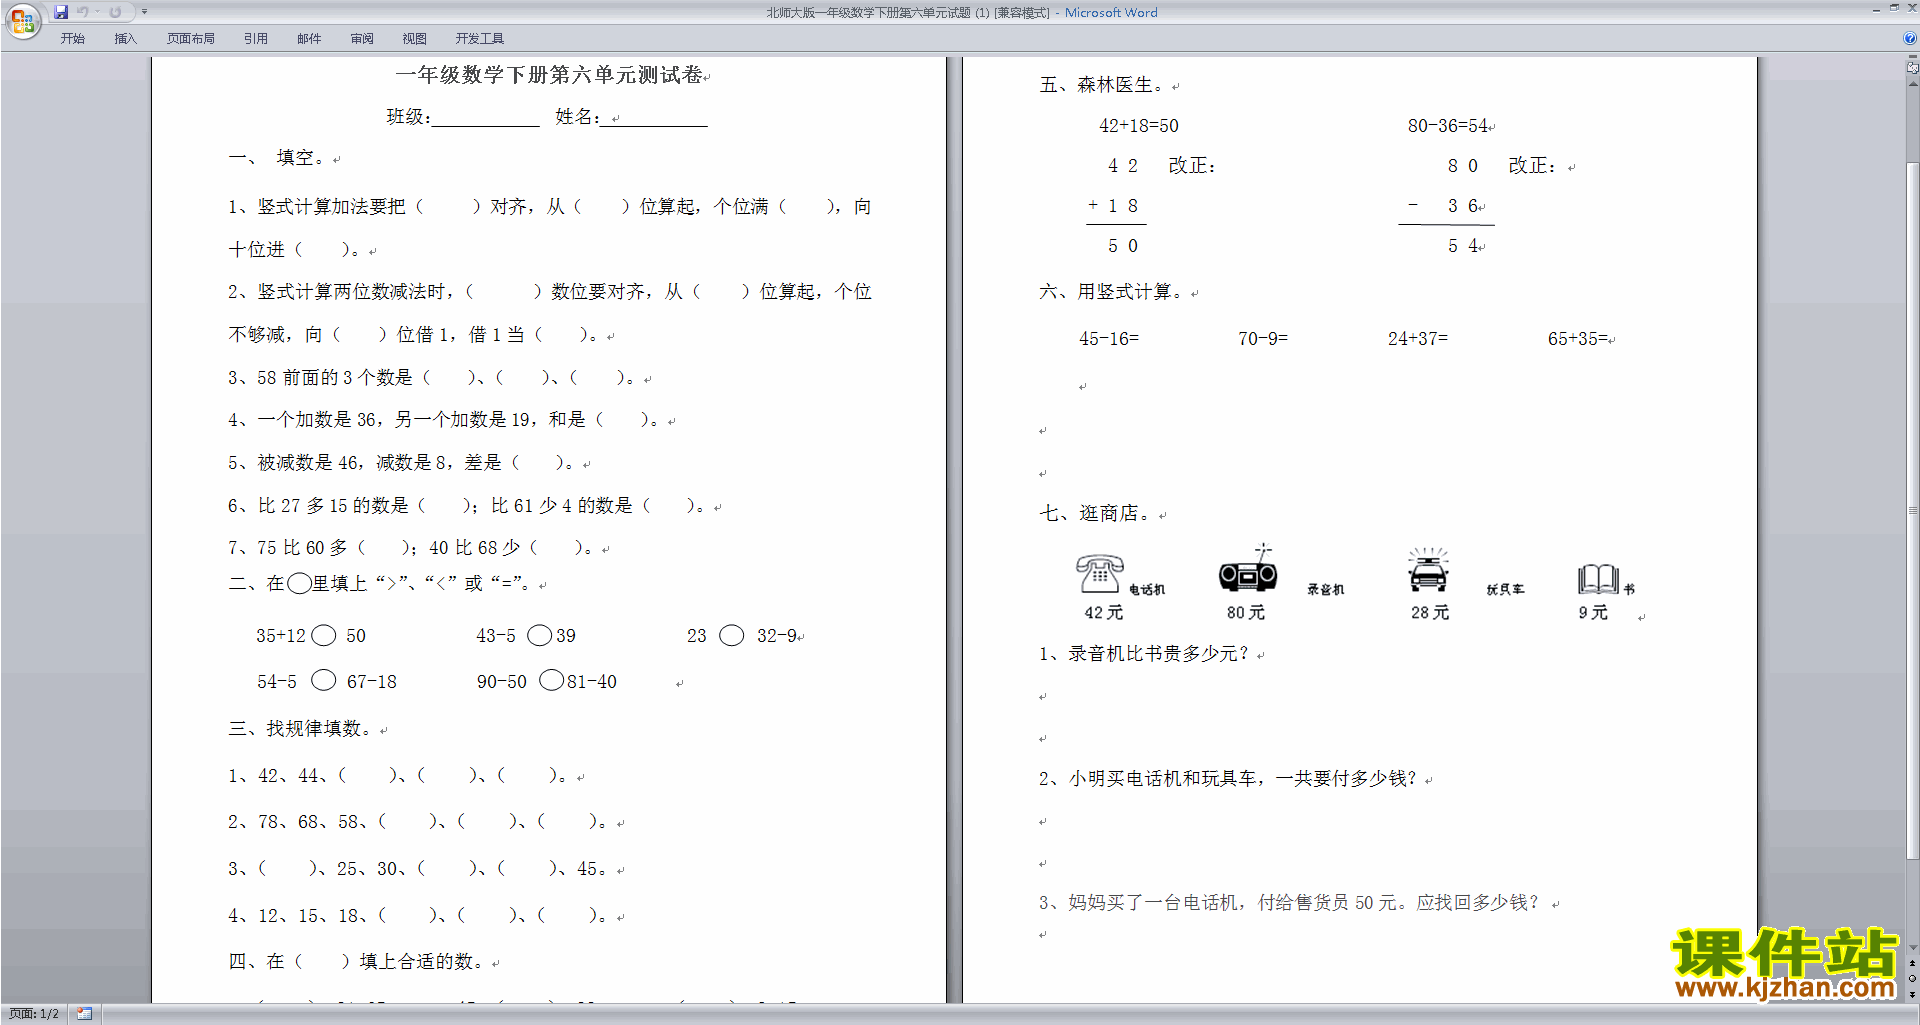Screen dimensions: 1920x1025
Task: Open the 开始 ribbon tab
Action: pos(73,38)
